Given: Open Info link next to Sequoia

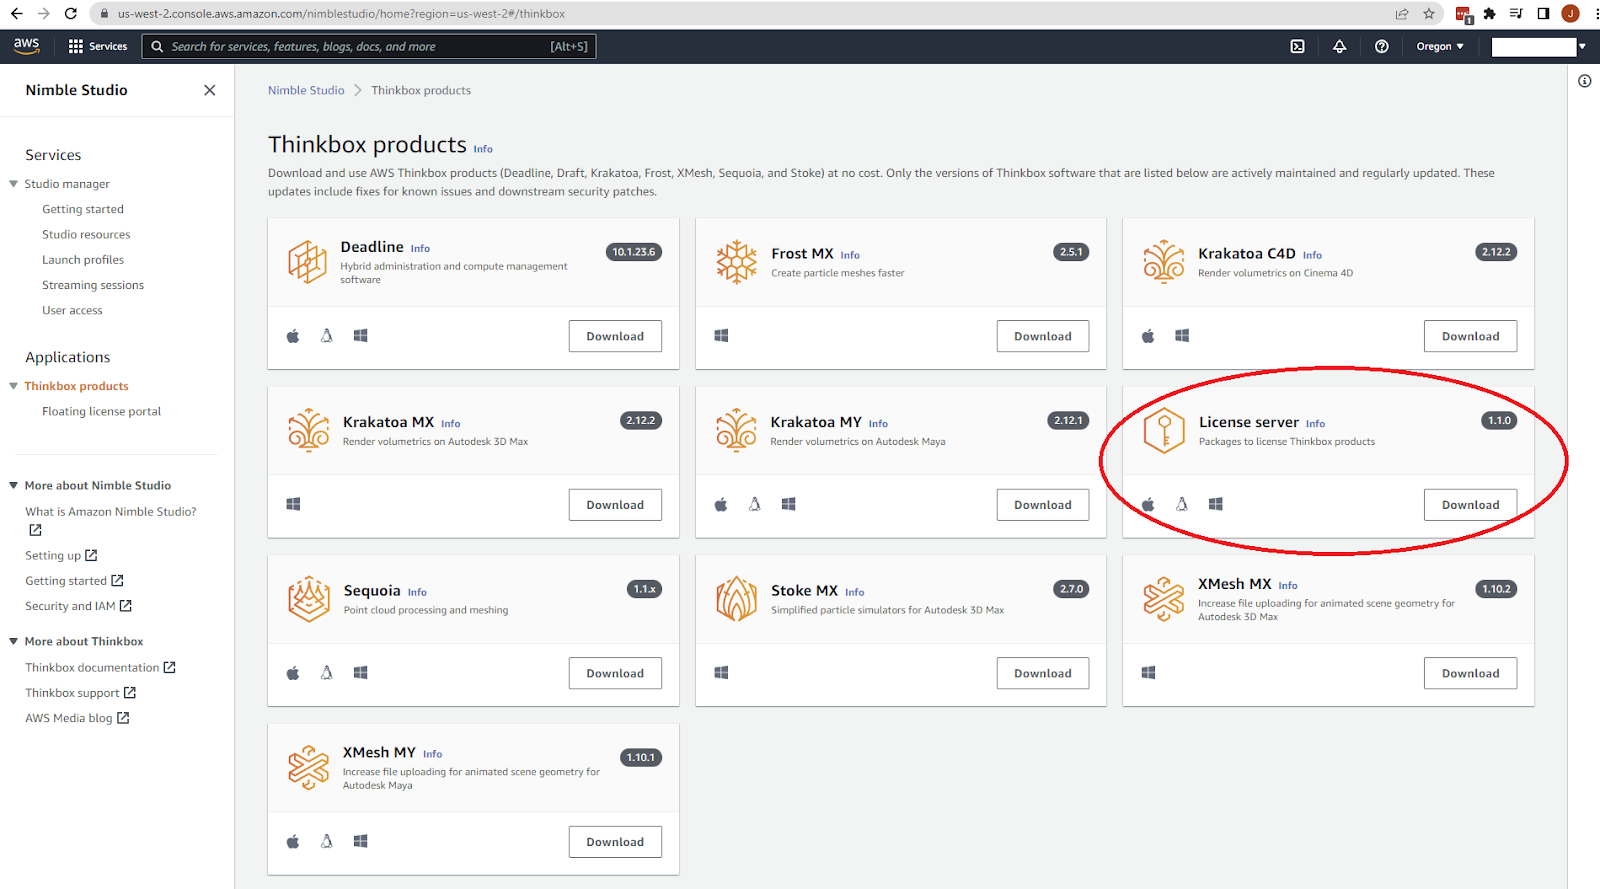Looking at the screenshot, I should (x=417, y=593).
